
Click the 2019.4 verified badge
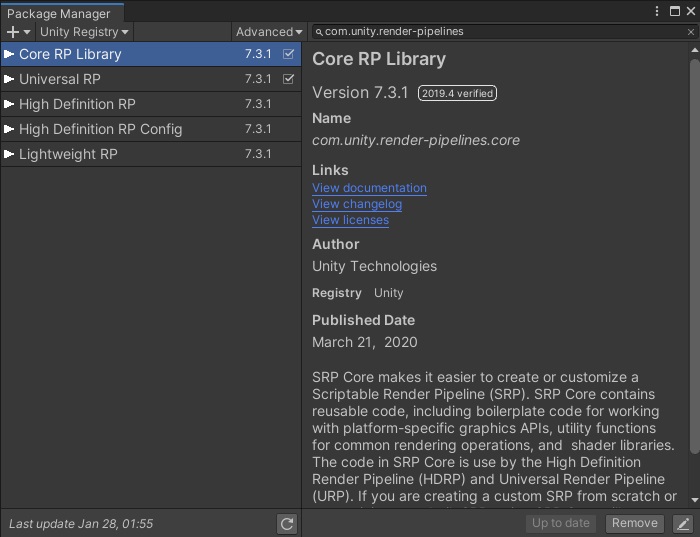click(x=457, y=93)
